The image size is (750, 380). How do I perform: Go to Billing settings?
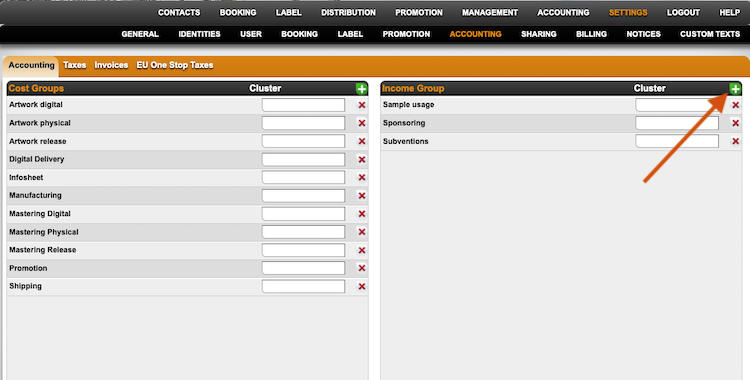(591, 34)
